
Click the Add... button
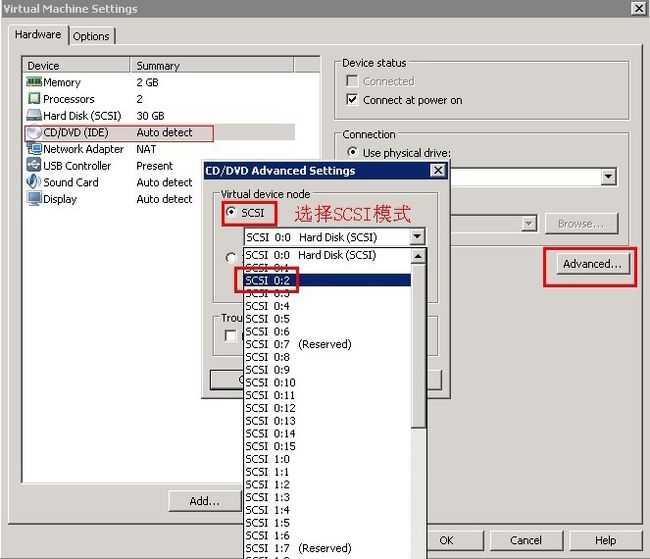pyautogui.click(x=205, y=501)
